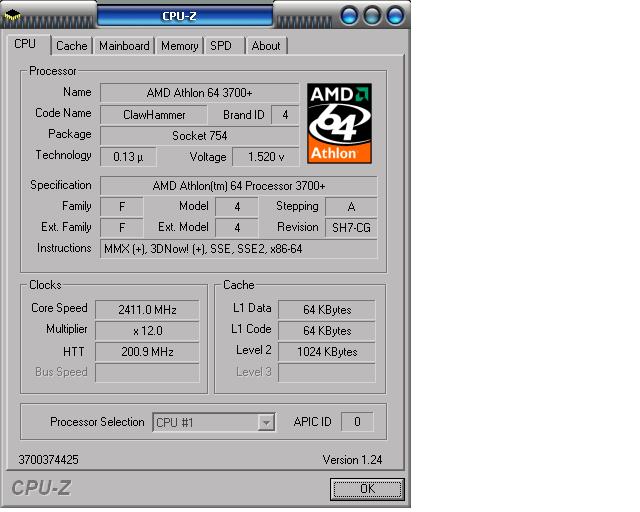Click the ClawHammer code name value
This screenshot has height=512, width=640.
(x=154, y=115)
